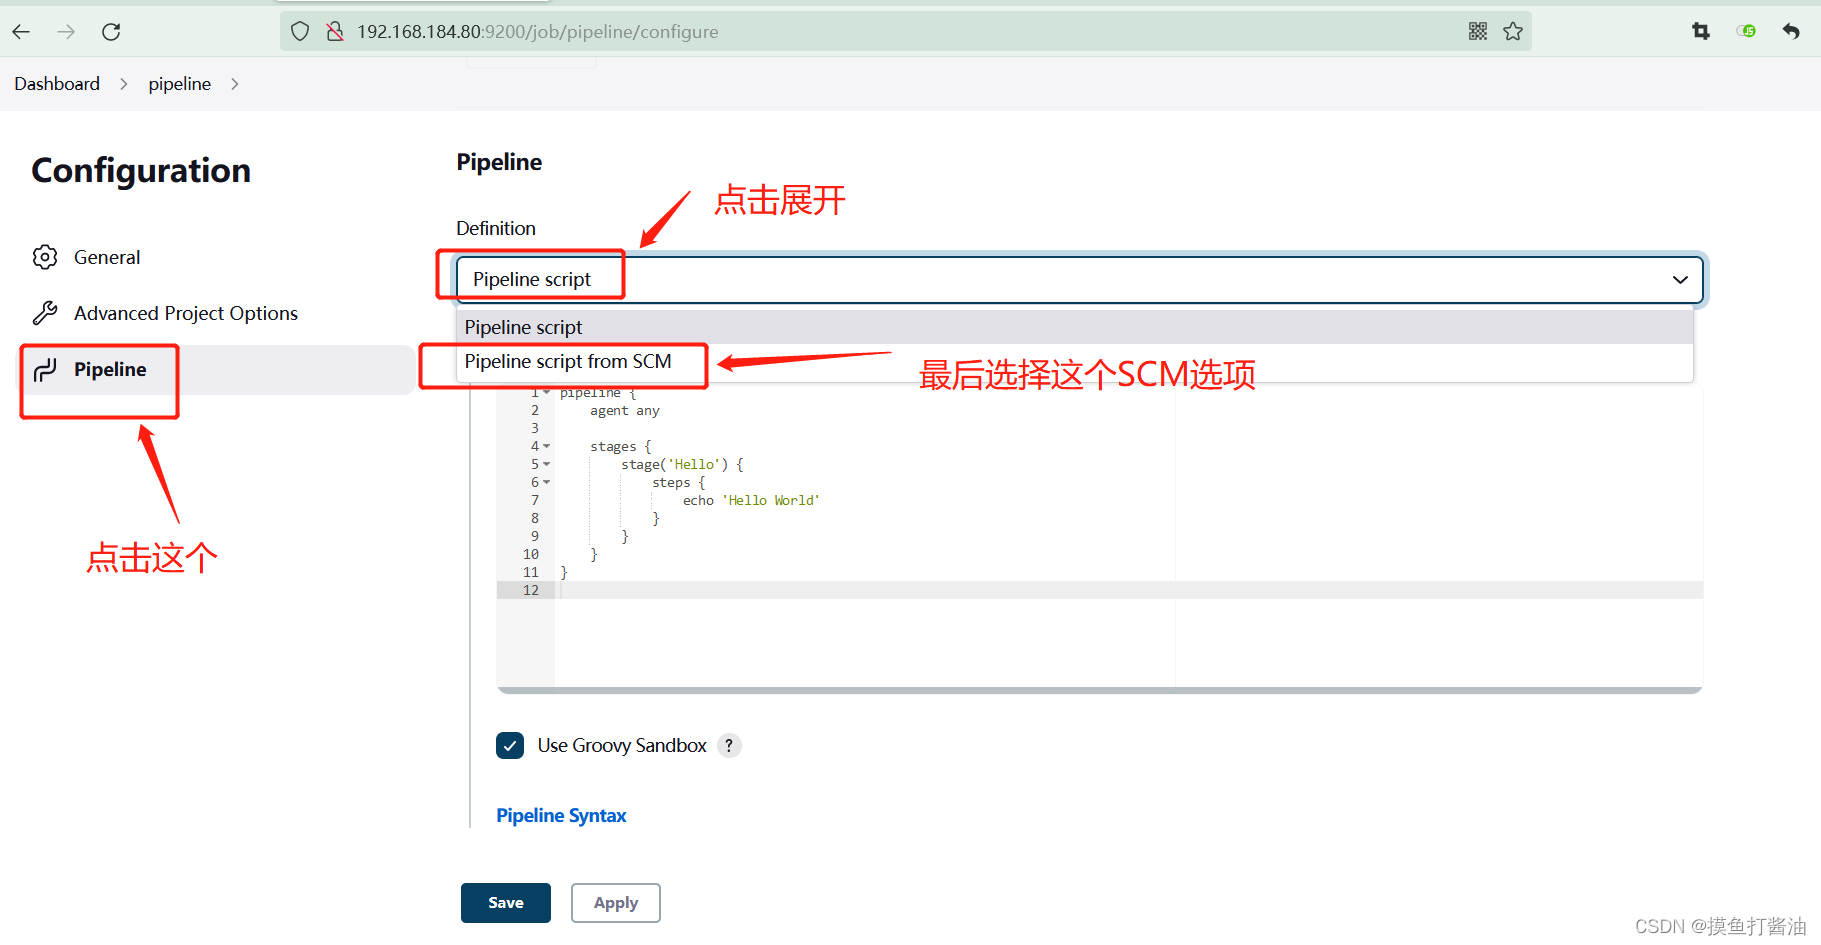Expand the pipeline breadcrumb chevron

235,84
